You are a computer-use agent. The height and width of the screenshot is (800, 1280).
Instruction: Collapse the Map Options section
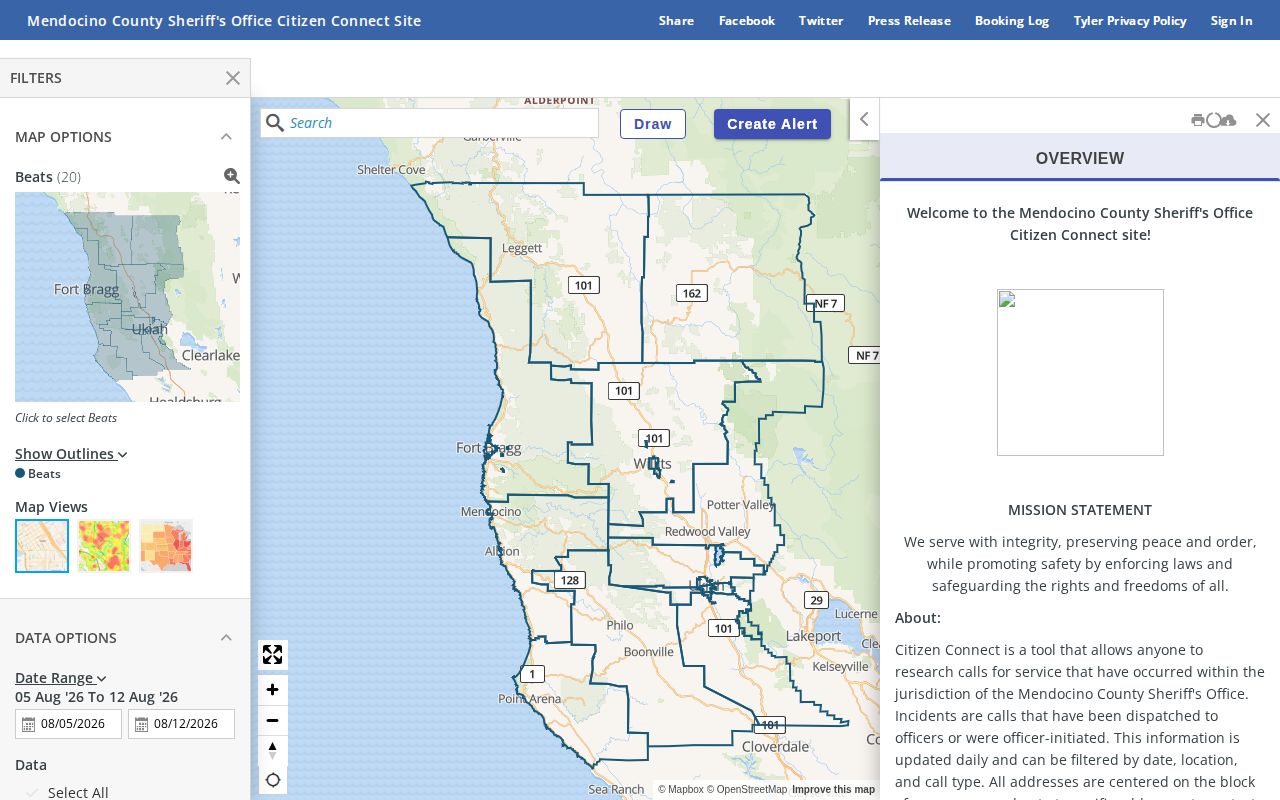226,137
